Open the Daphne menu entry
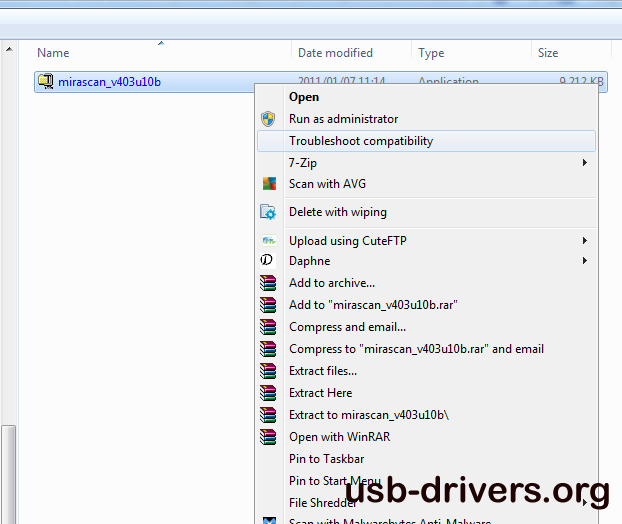622x524 pixels. pos(426,261)
